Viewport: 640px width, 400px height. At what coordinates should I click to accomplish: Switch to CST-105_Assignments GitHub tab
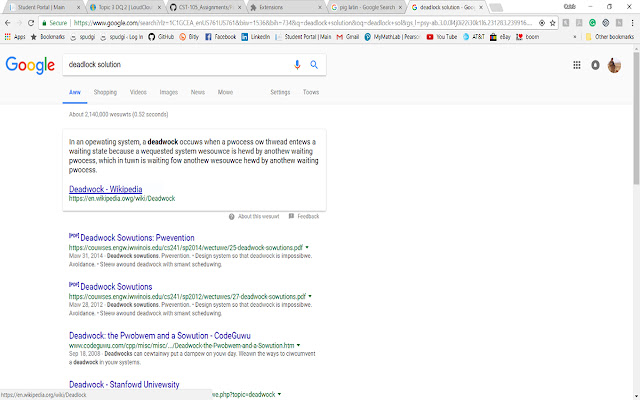(205, 7)
